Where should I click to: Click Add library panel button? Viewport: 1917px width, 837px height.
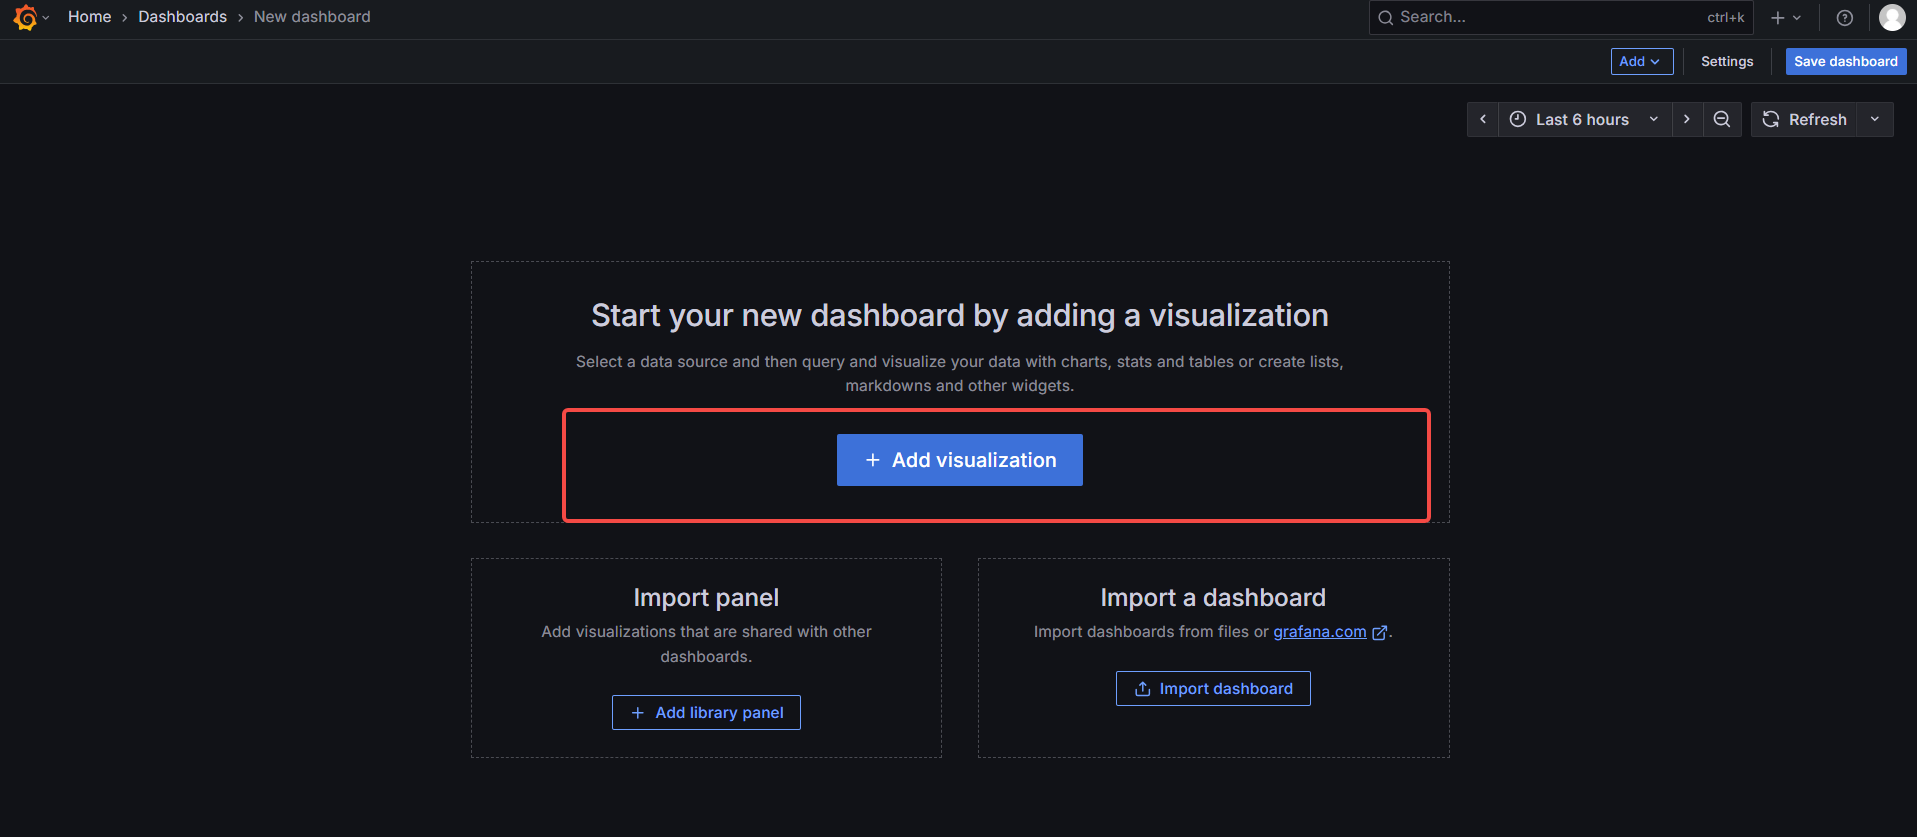(706, 712)
